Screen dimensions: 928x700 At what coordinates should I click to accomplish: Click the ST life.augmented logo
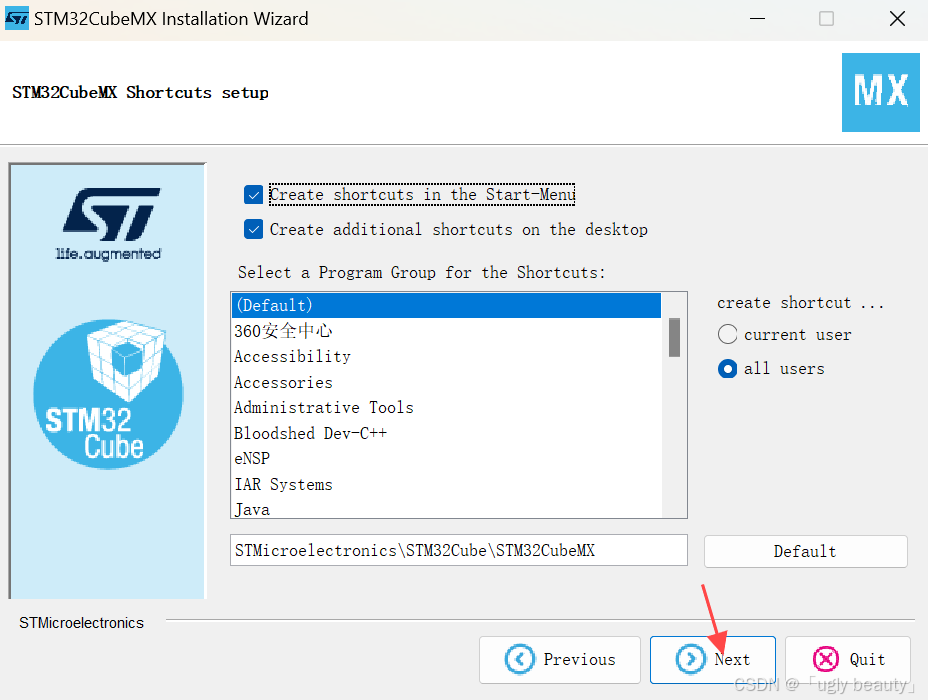click(x=110, y=224)
